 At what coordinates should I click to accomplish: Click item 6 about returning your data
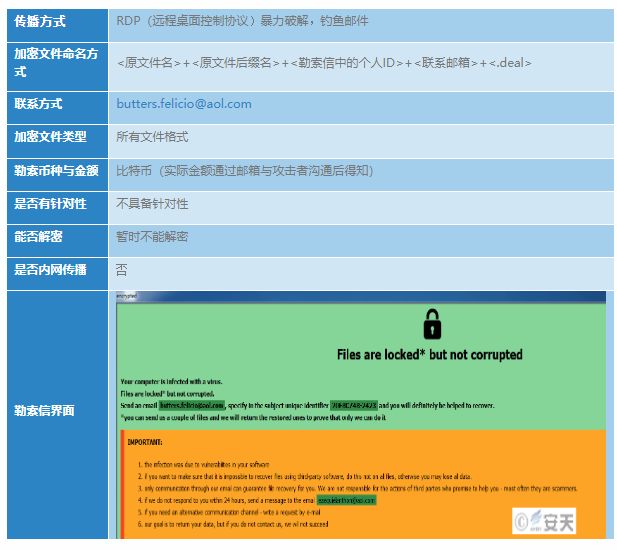pos(233,524)
